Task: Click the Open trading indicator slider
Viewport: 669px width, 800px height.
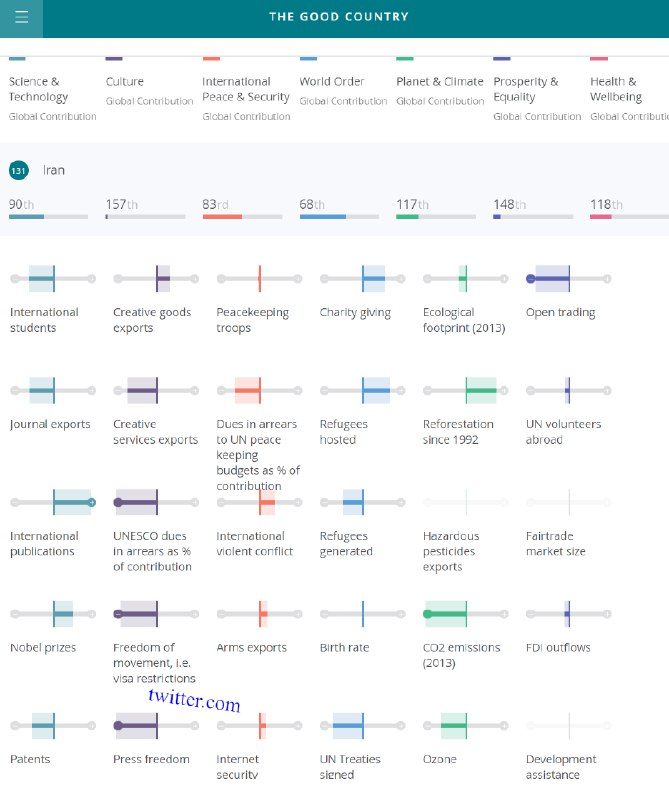Action: (567, 278)
